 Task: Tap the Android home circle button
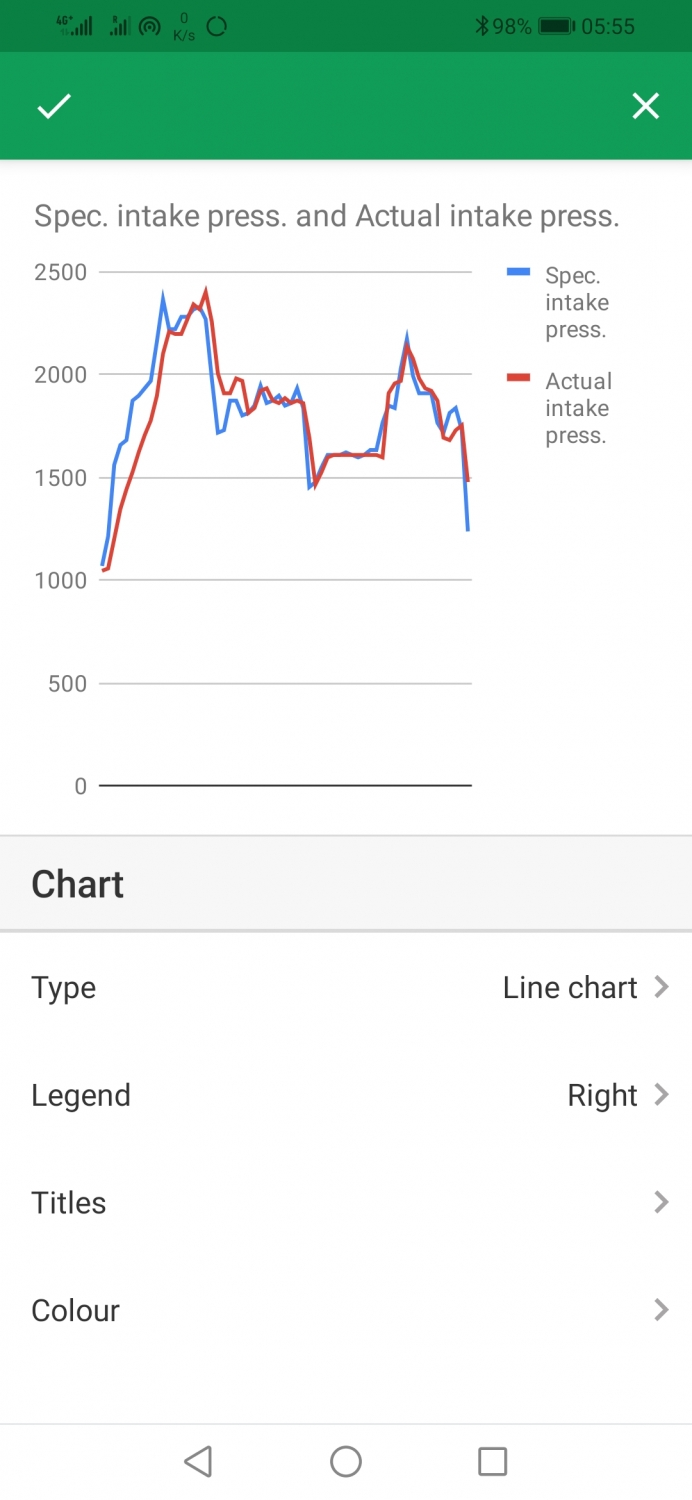(346, 1462)
